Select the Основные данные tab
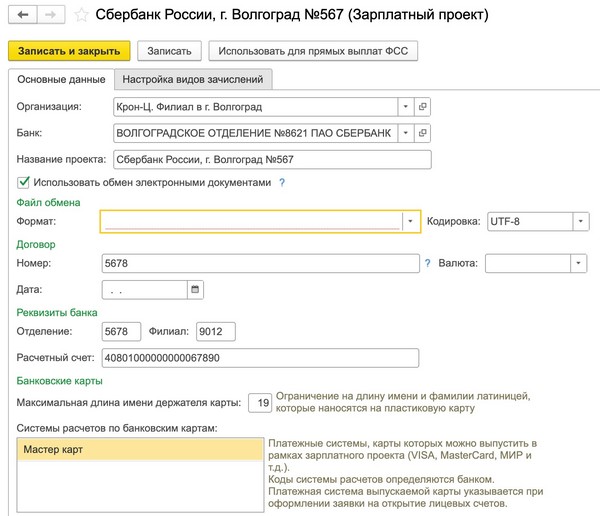Screen dimensions: 600x516 (x=60, y=79)
